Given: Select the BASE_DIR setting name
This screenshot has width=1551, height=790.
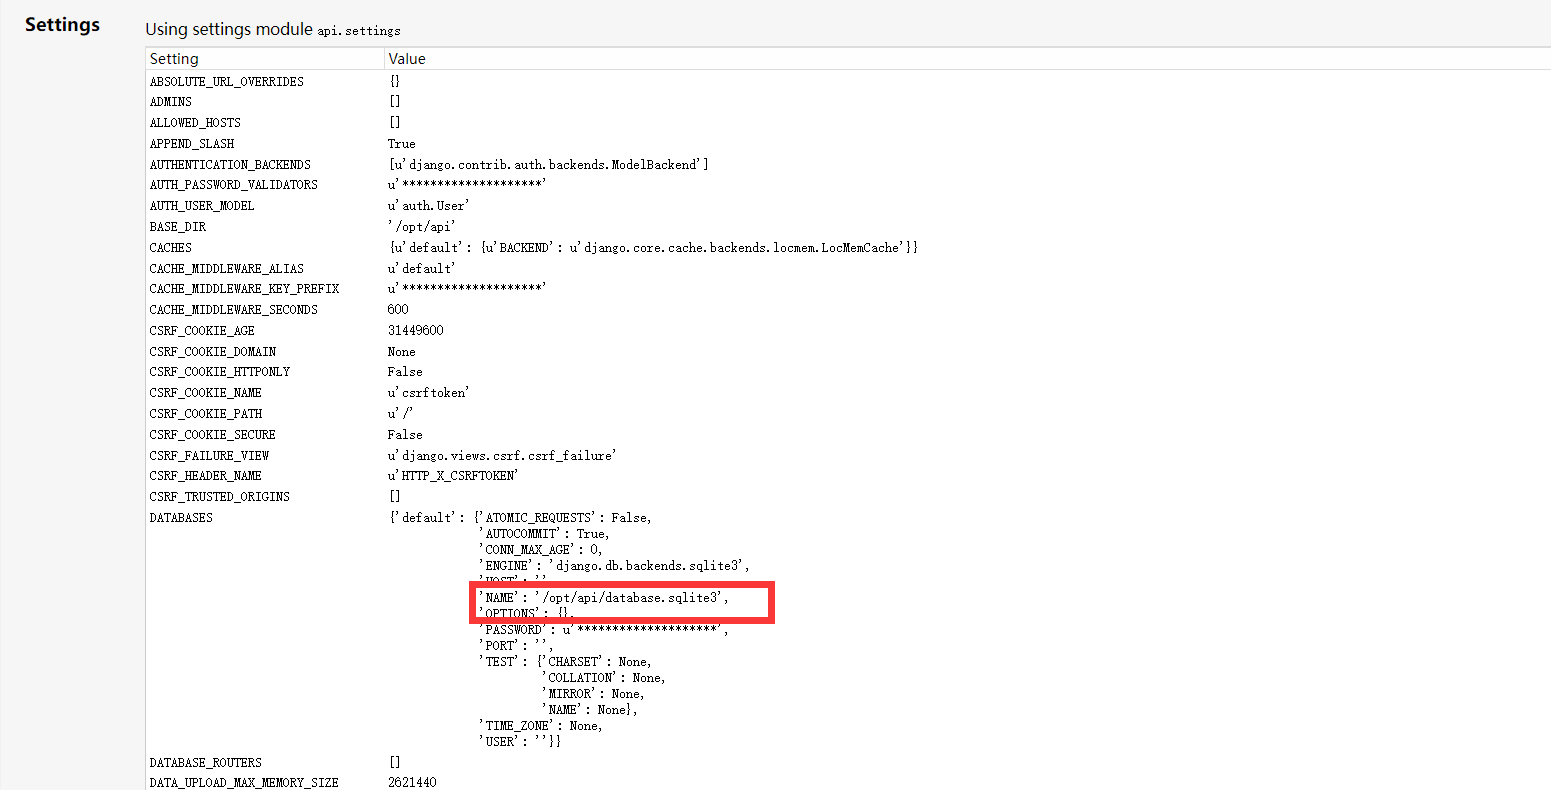Looking at the screenshot, I should 178,227.
